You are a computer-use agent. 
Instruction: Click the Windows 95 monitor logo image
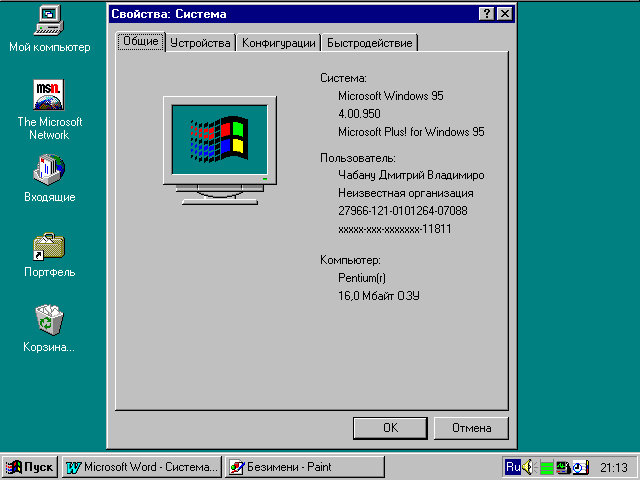[220, 151]
